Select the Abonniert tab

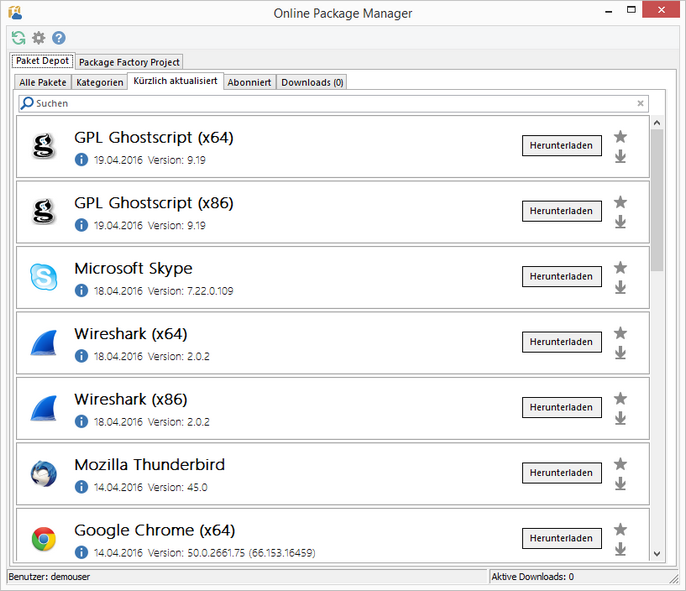click(249, 82)
